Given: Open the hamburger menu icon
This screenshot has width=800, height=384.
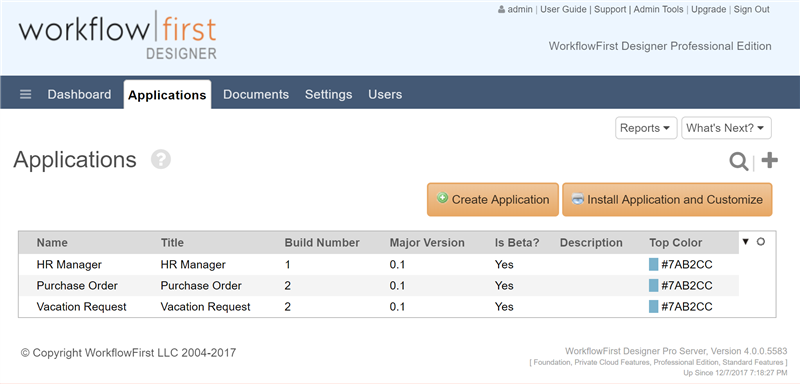Looking at the screenshot, I should 26,94.
